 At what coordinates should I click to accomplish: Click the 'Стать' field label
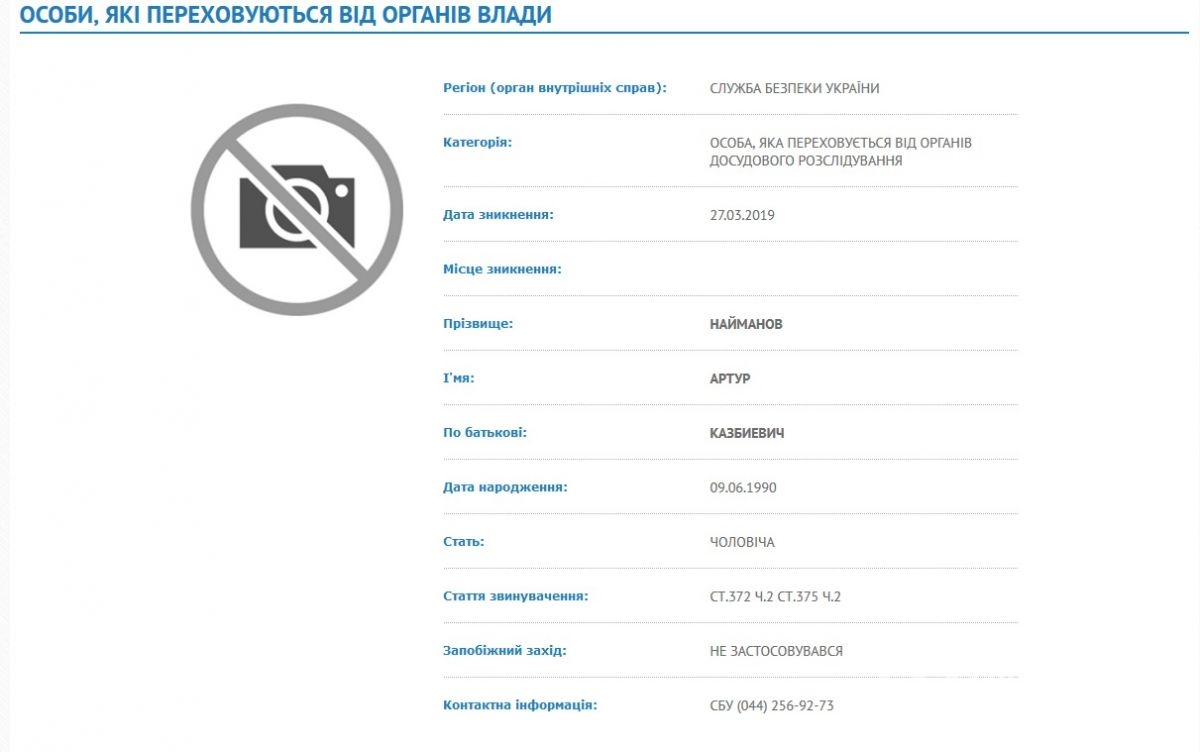tap(464, 541)
